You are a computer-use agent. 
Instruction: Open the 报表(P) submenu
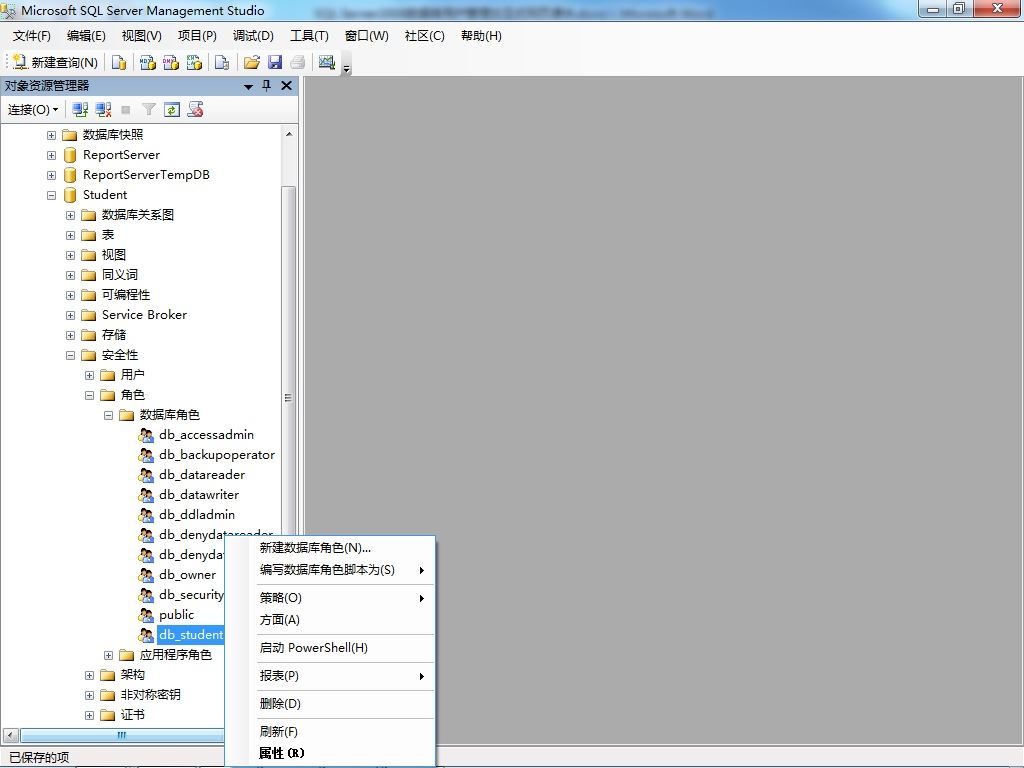coord(330,676)
